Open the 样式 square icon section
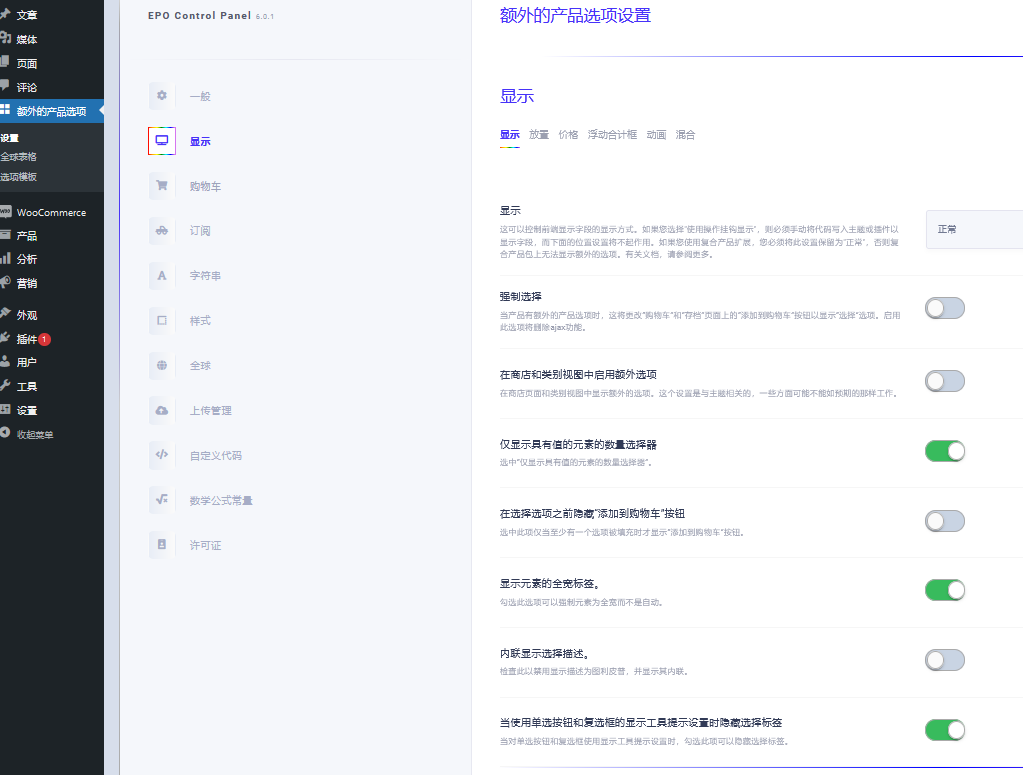This screenshot has height=775, width=1023. tap(162, 320)
